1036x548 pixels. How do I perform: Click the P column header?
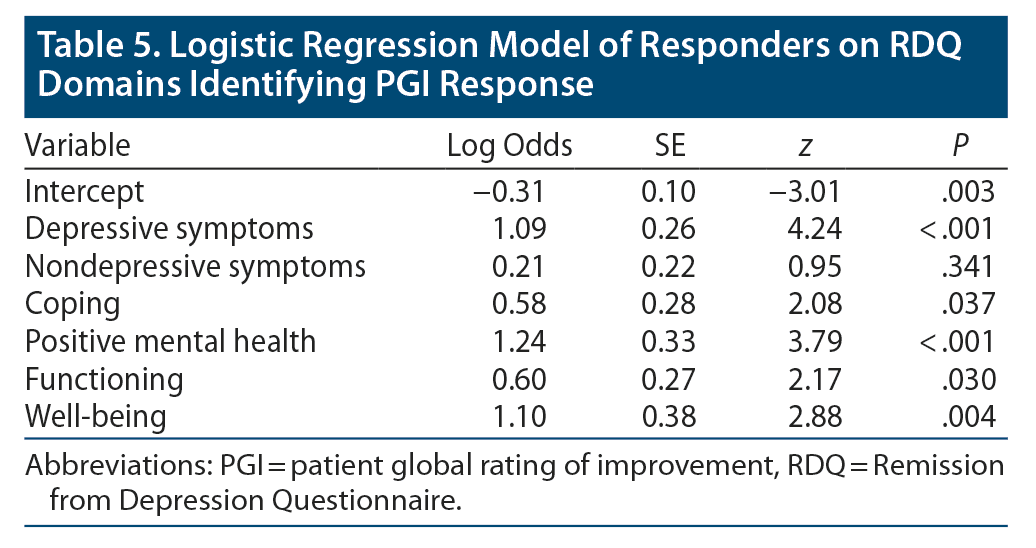[x=960, y=146]
